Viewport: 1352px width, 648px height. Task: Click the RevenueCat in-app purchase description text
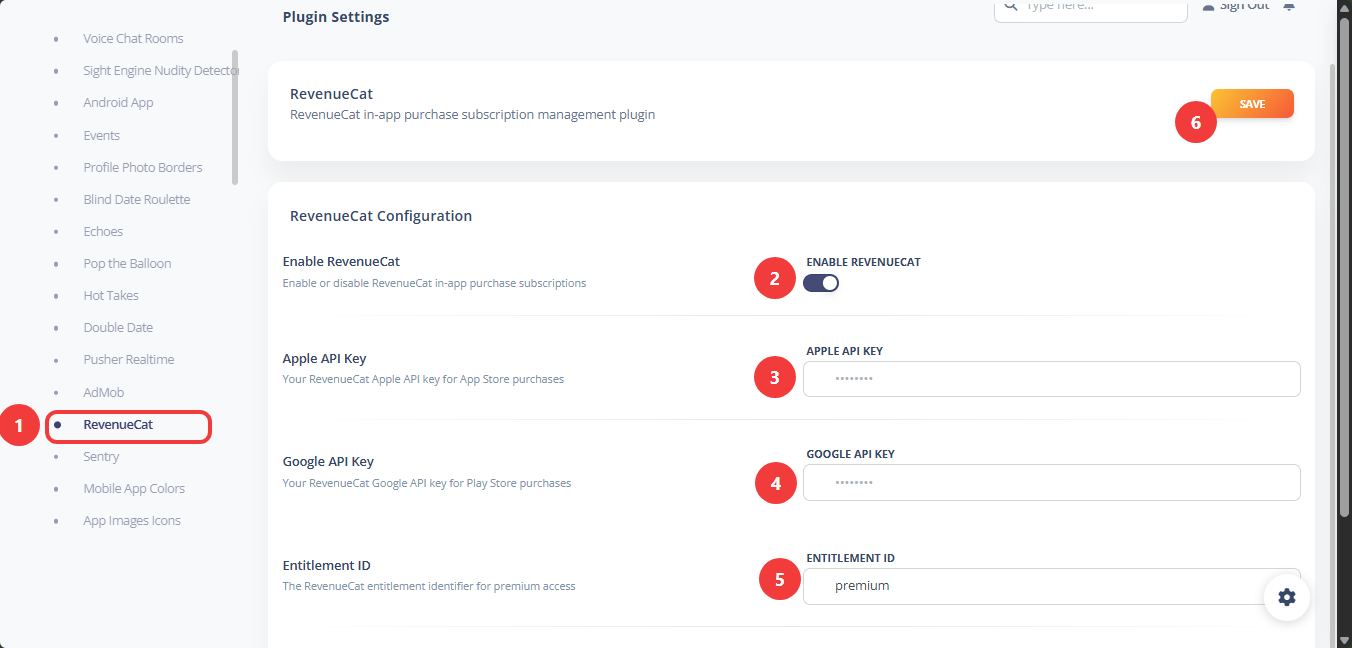[x=472, y=115]
